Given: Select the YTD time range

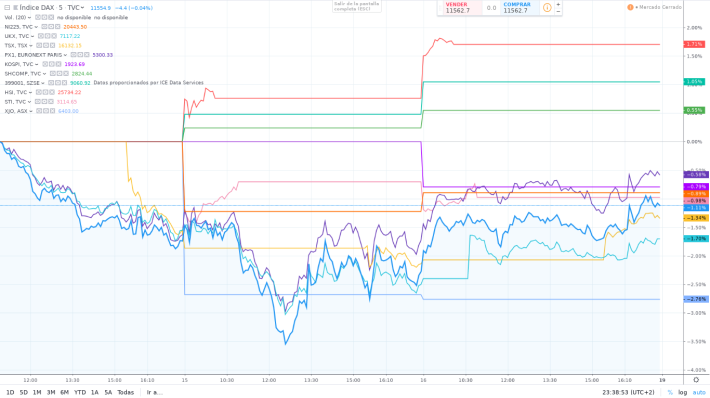Looking at the screenshot, I should click(80, 393).
